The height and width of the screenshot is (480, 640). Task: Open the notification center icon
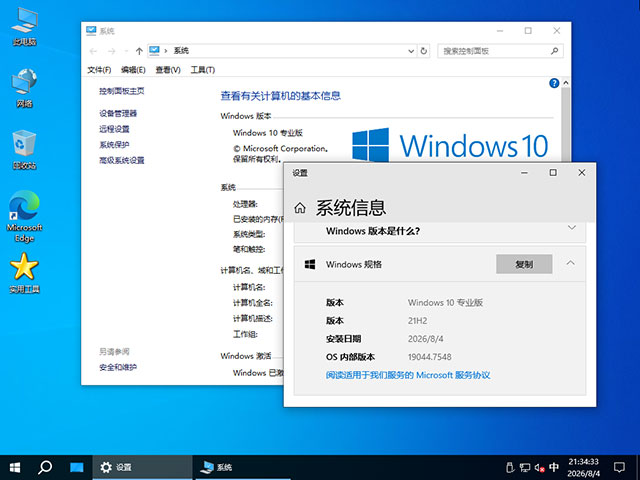point(619,467)
